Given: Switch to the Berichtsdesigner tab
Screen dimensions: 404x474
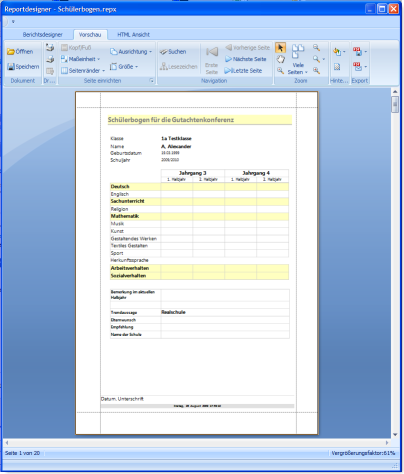Looking at the screenshot, I should coord(42,35).
